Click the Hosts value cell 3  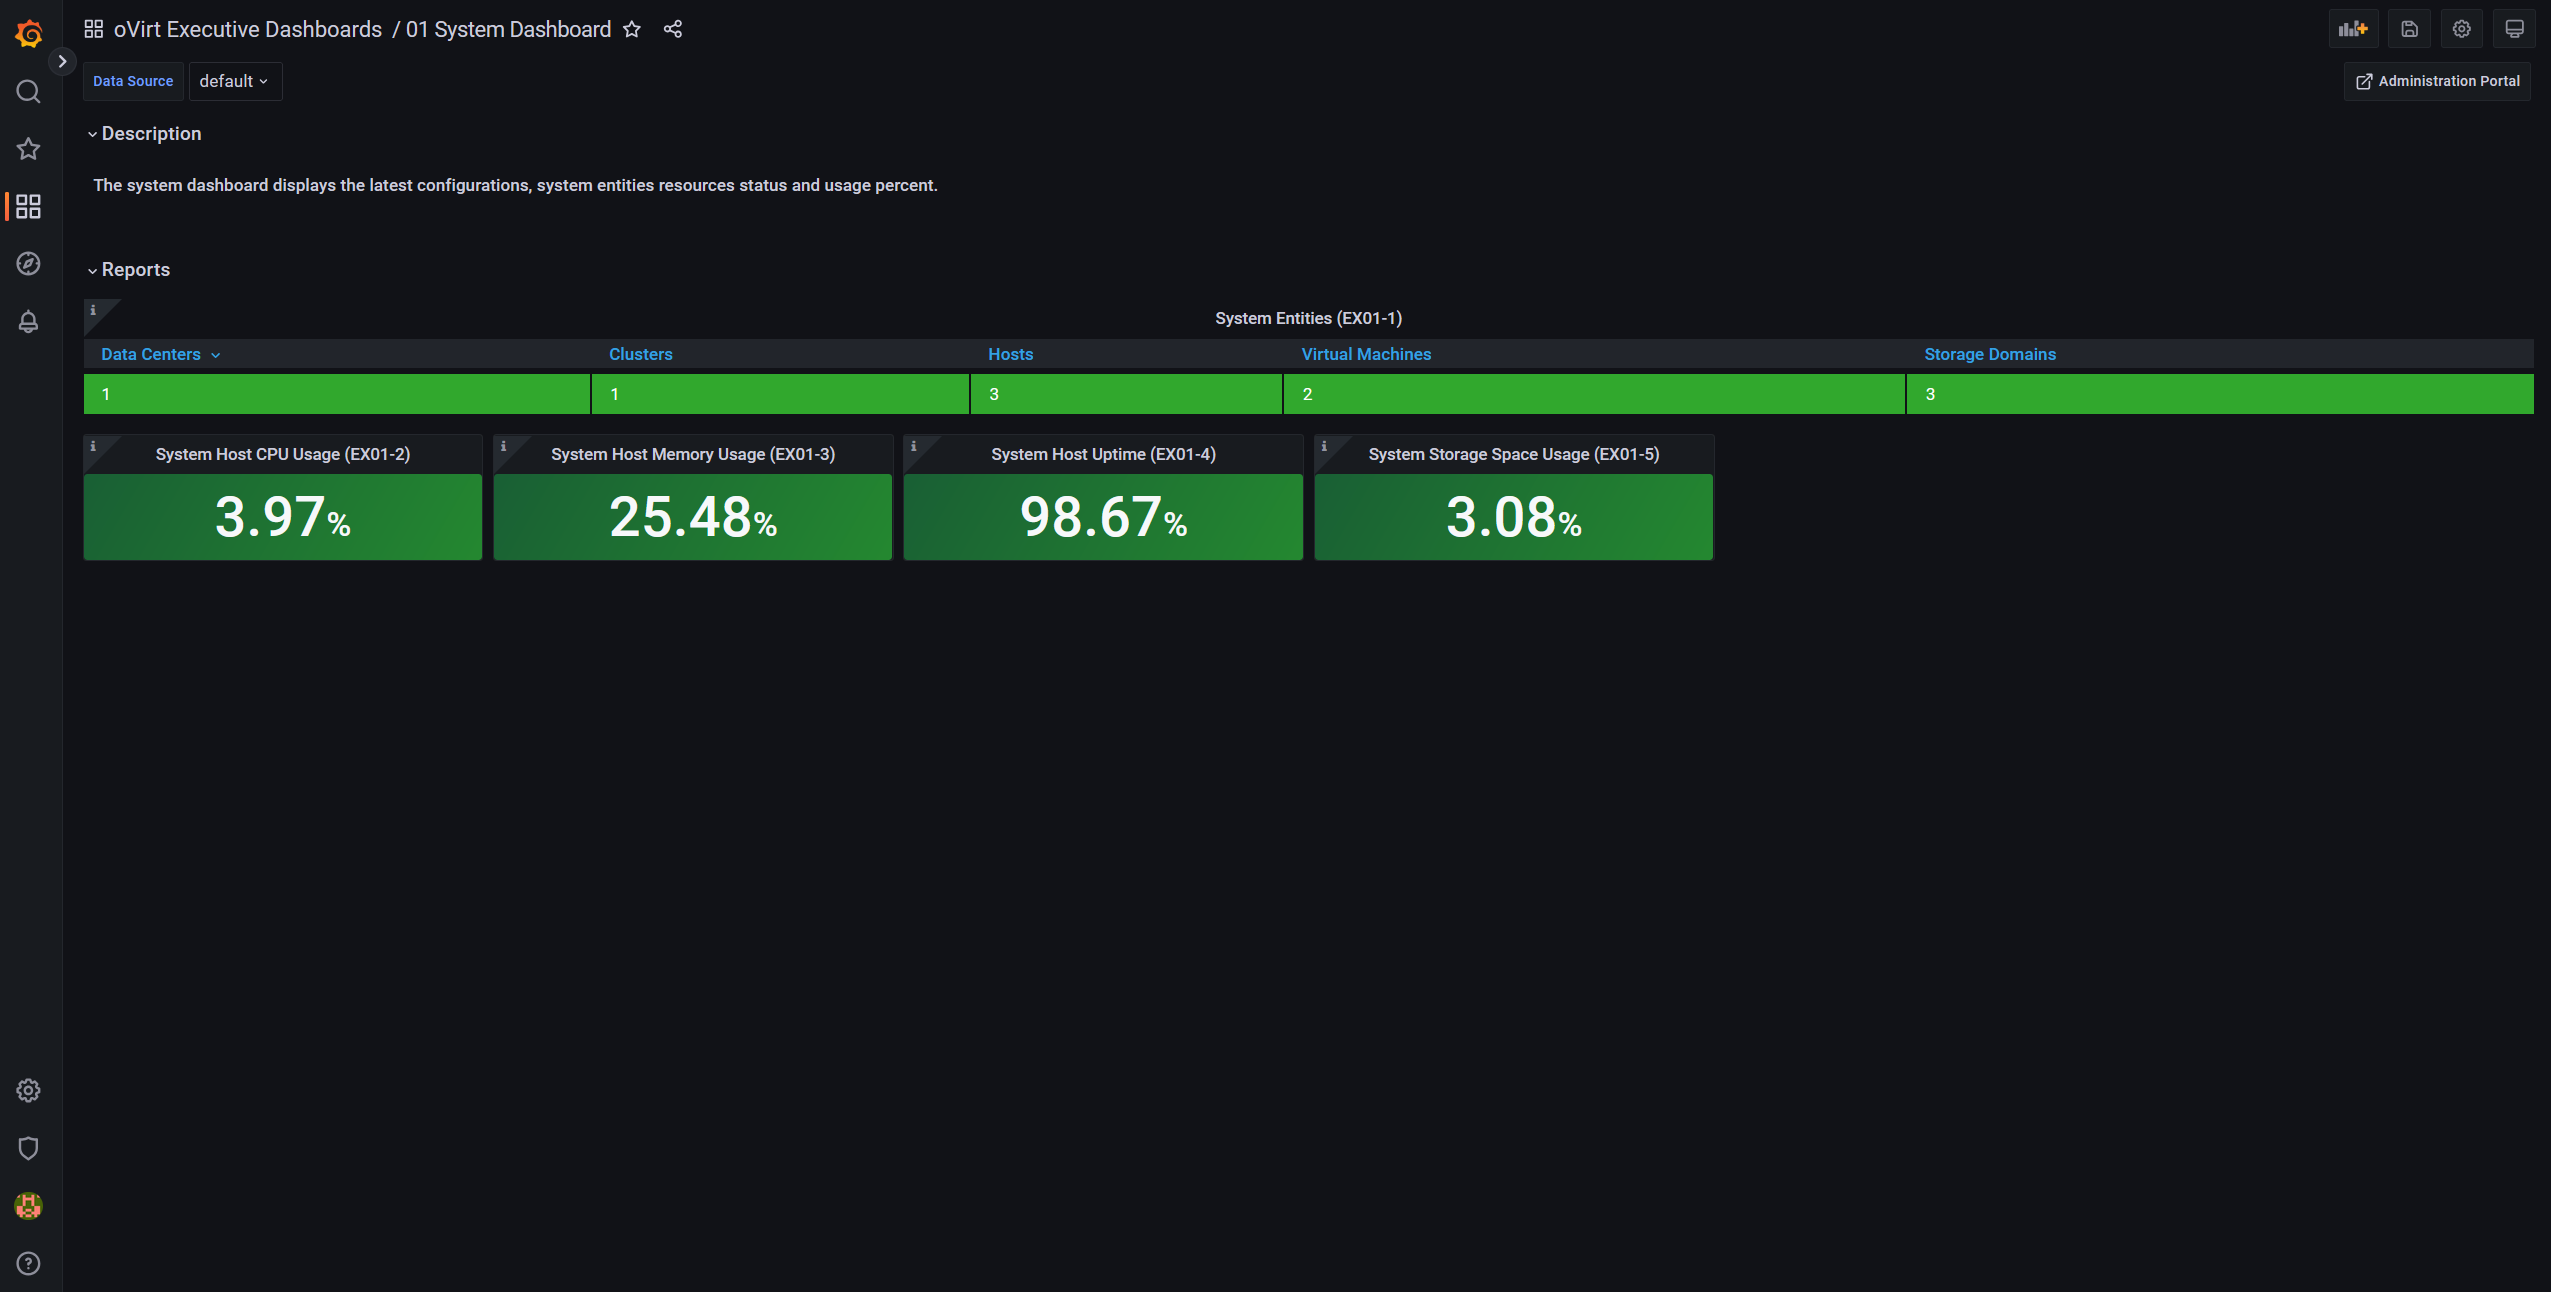pyautogui.click(x=1126, y=394)
